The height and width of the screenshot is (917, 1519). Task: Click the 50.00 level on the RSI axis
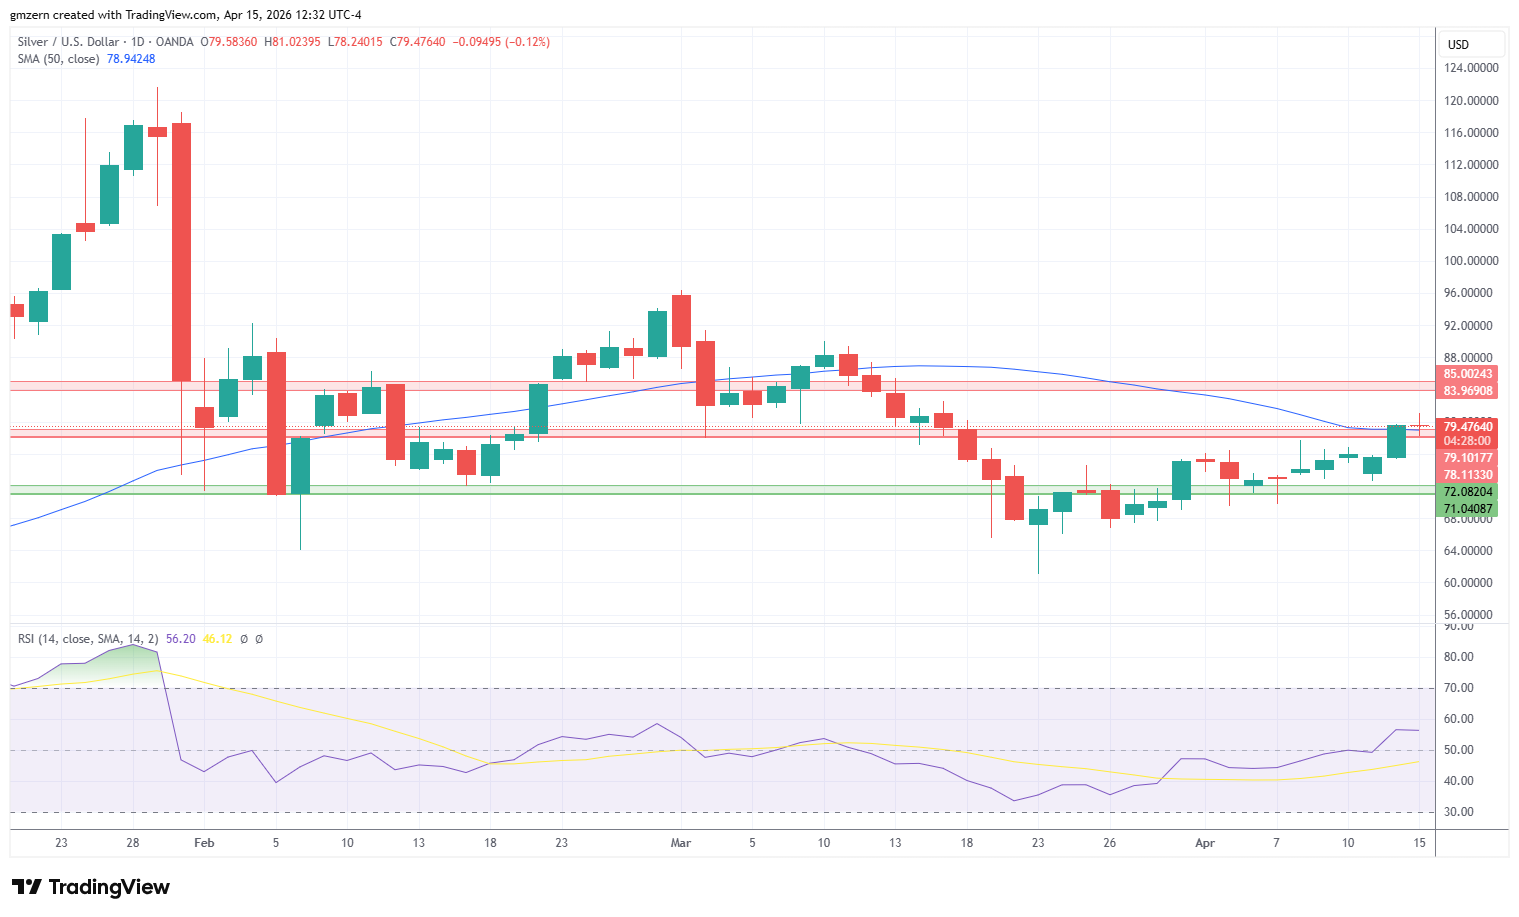tap(1459, 750)
